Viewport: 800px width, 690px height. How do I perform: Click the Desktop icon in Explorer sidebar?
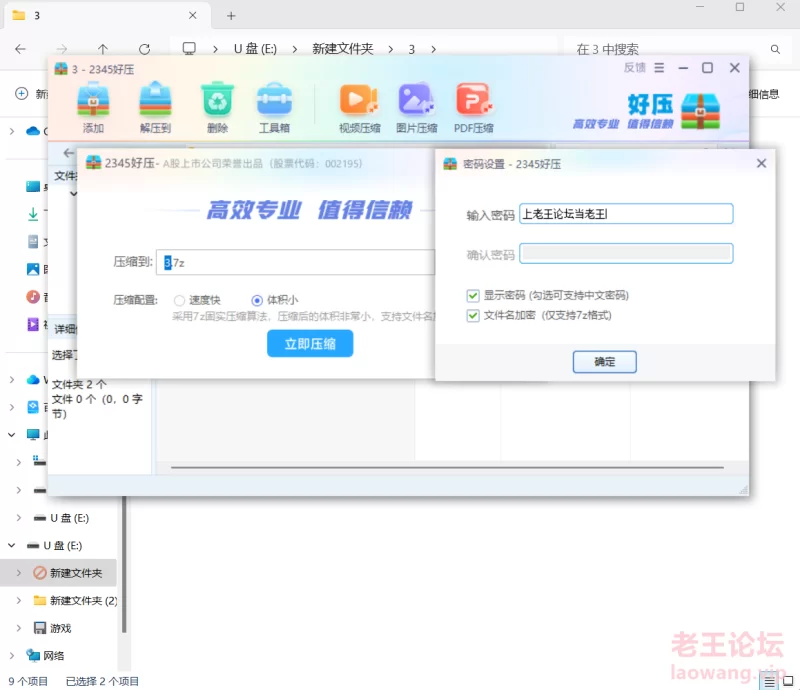click(x=33, y=186)
